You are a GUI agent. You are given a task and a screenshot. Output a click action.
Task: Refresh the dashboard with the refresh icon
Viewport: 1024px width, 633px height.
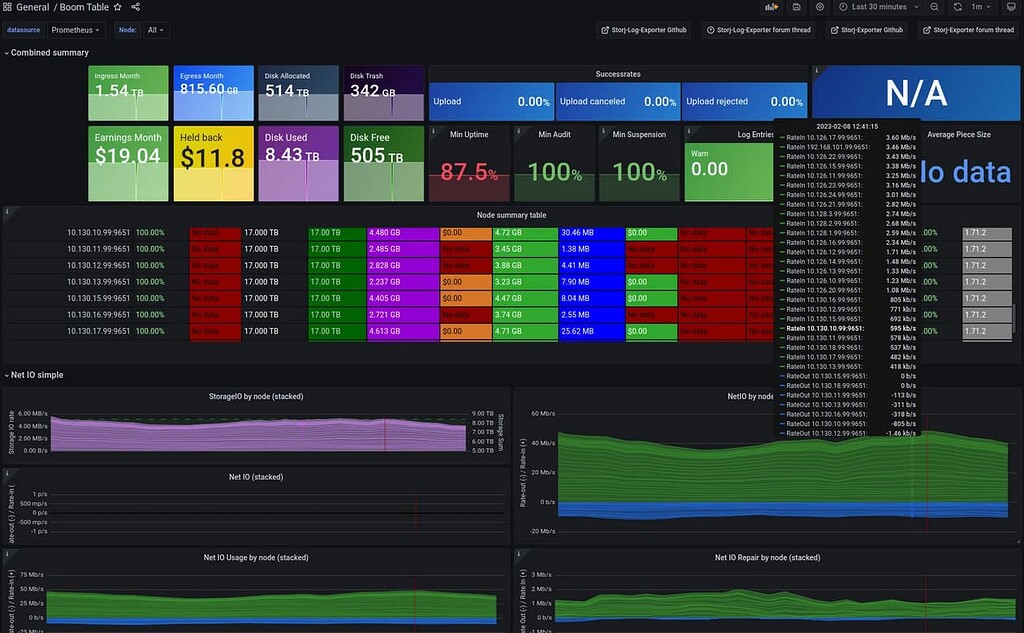(958, 7)
